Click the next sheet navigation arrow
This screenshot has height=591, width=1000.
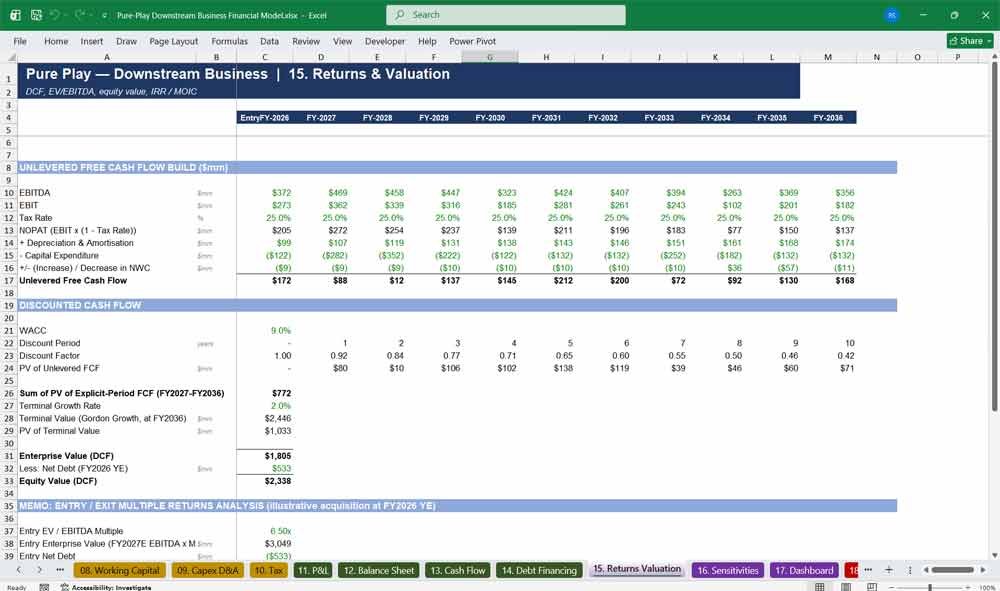pos(39,570)
